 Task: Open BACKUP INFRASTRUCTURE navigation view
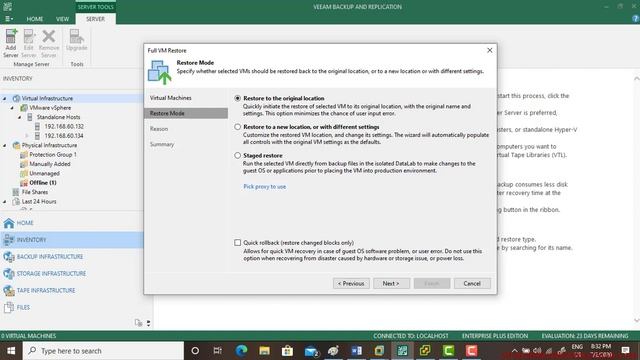(x=72, y=257)
